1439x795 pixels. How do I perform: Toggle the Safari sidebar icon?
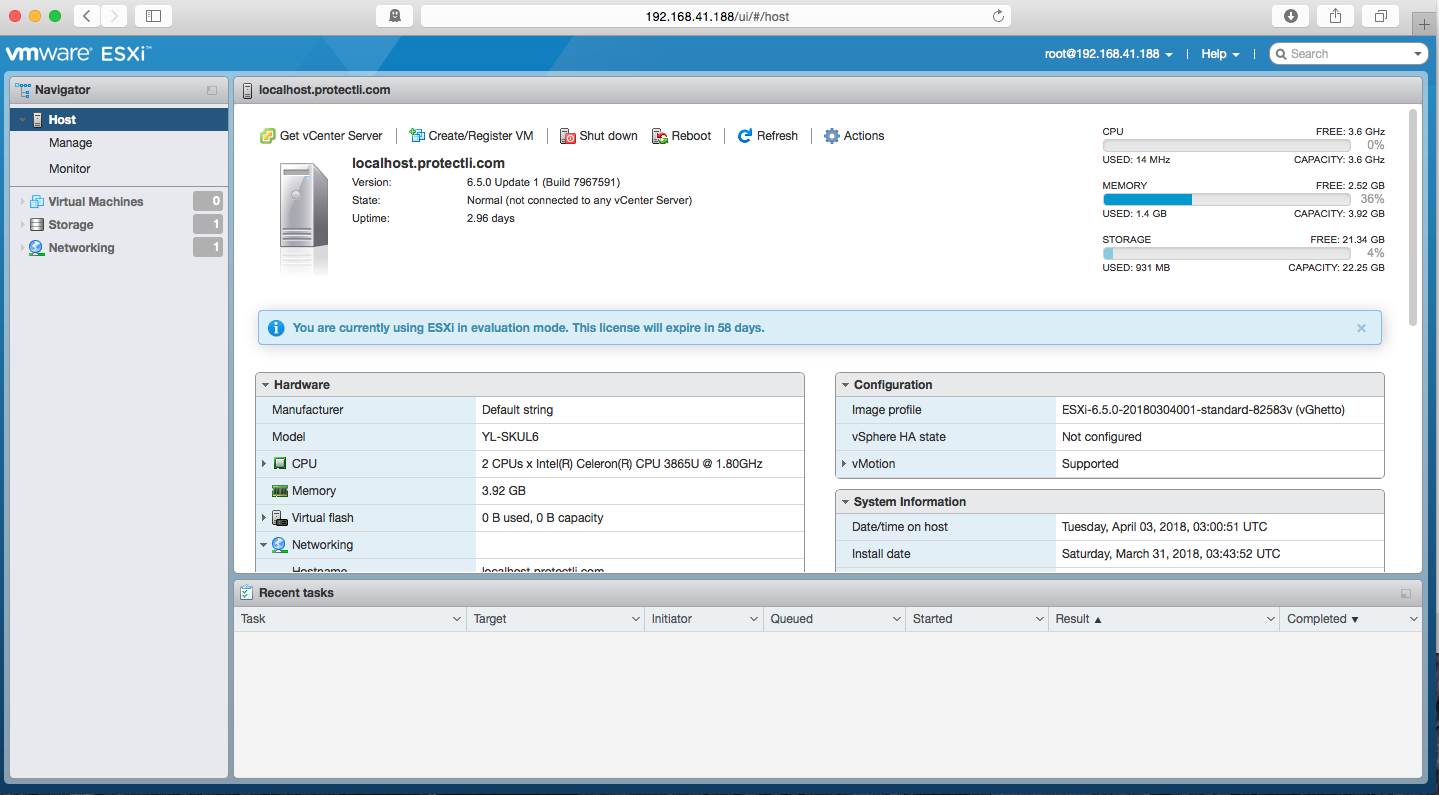point(153,16)
